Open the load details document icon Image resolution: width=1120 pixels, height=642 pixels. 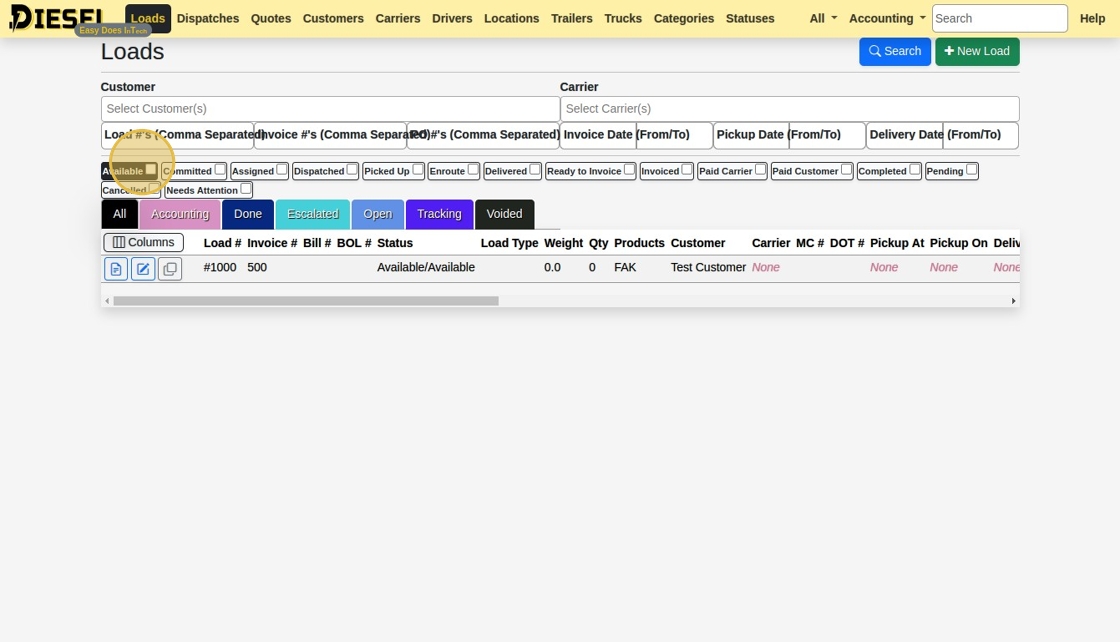[116, 269]
